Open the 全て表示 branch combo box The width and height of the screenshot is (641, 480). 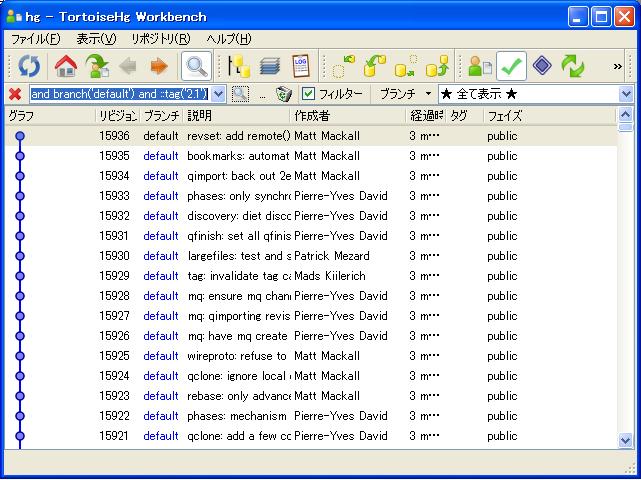click(536, 94)
